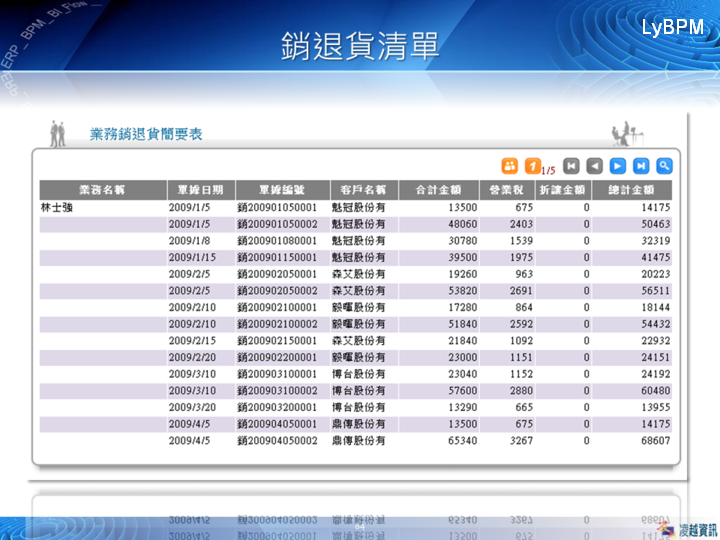Click the 總計金額 column header

[x=632, y=190]
